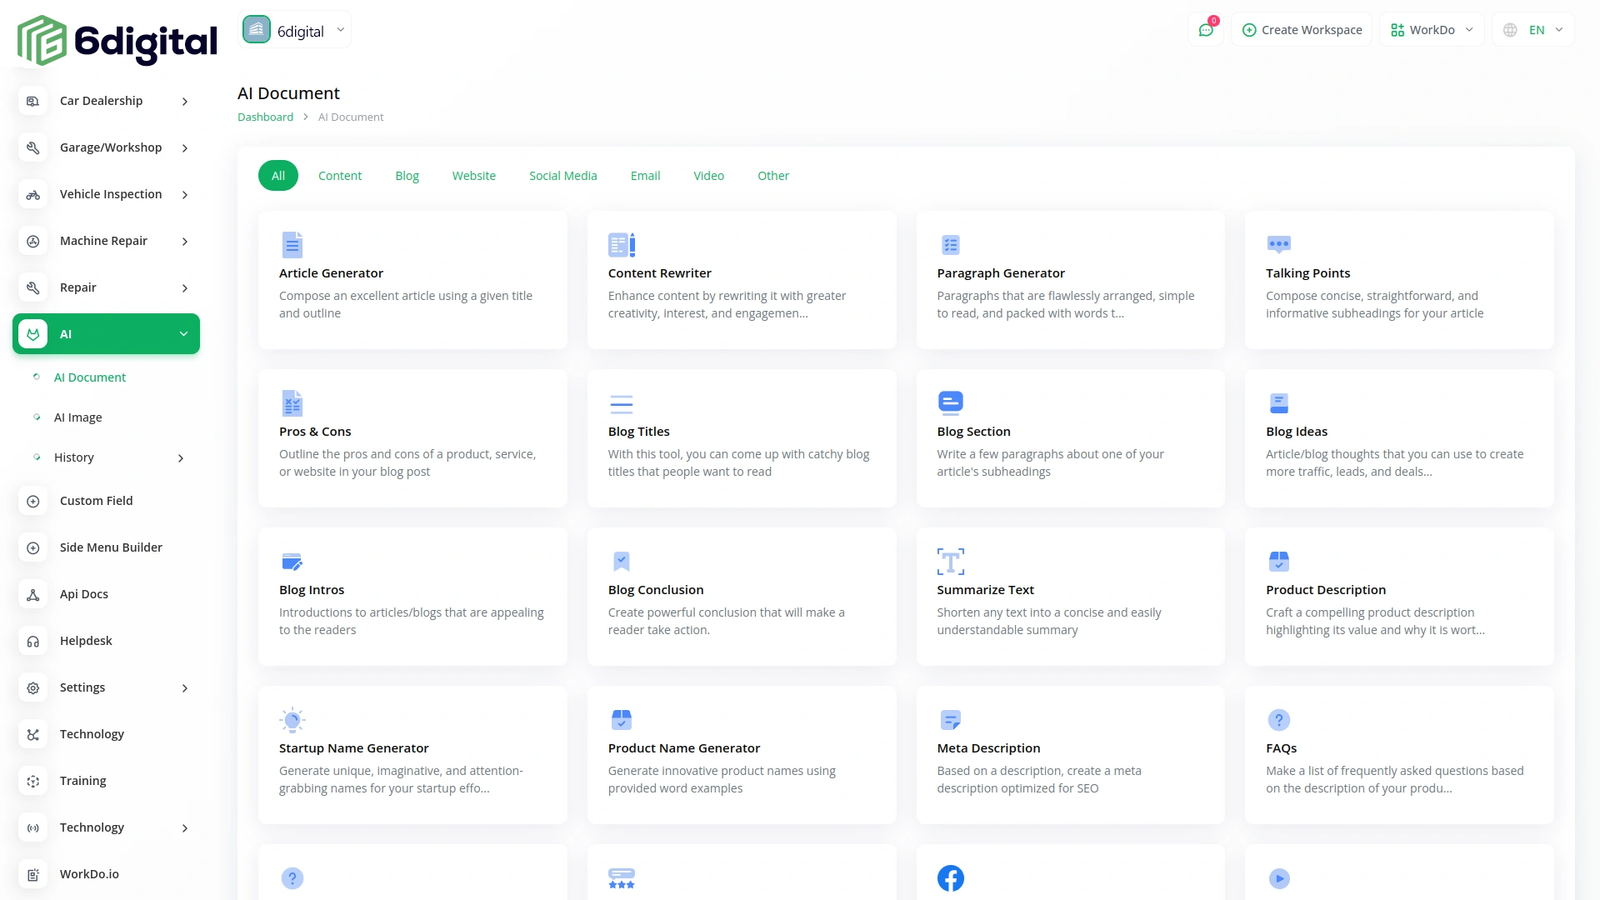The image size is (1600, 900).
Task: Expand the Technology menu with chevron
Action: 106,828
